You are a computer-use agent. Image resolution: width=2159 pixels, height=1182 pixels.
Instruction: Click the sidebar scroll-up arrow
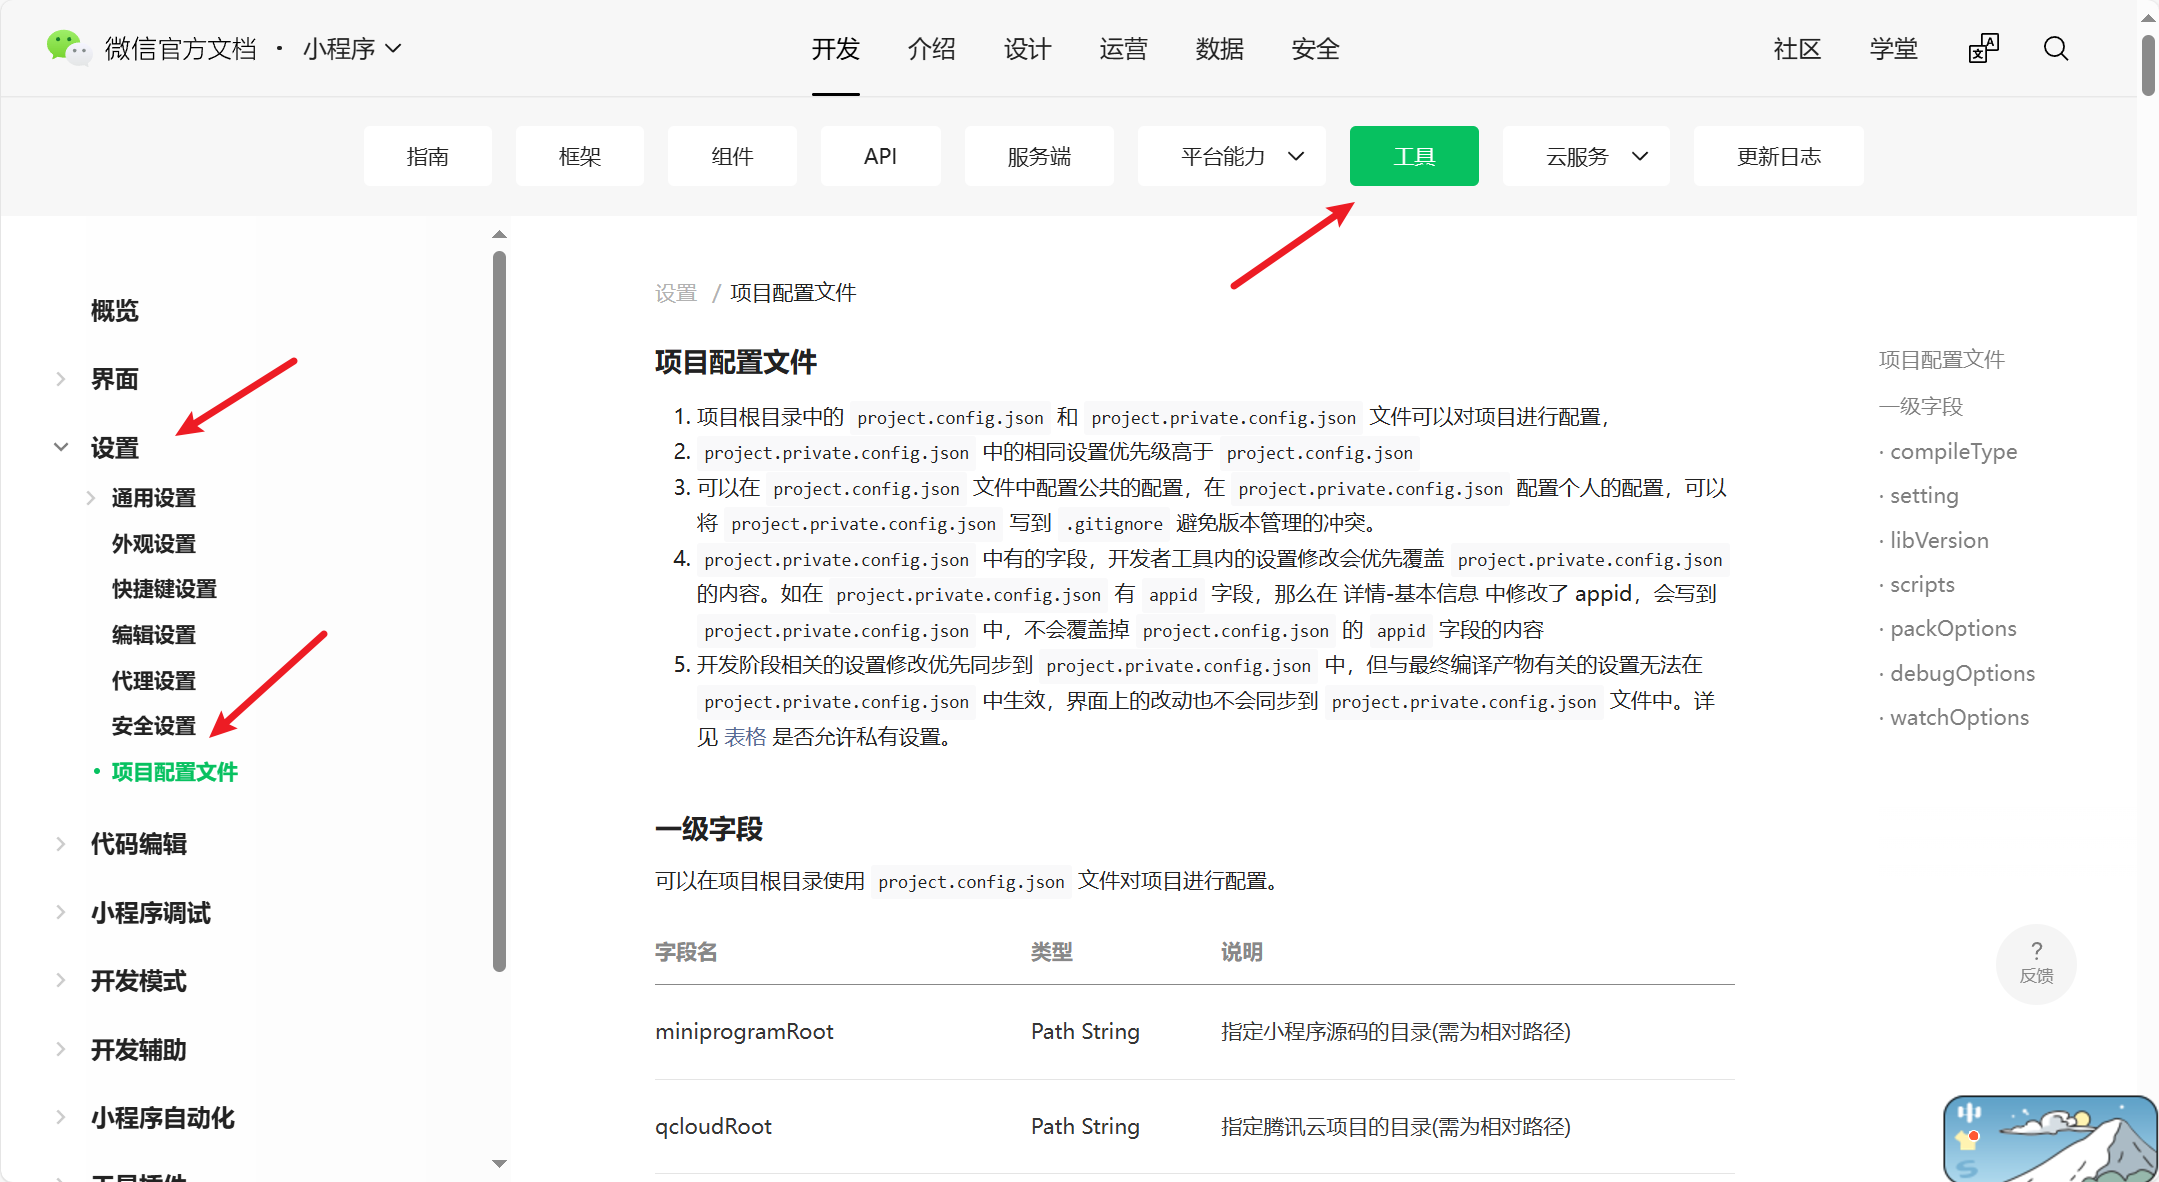click(x=499, y=235)
